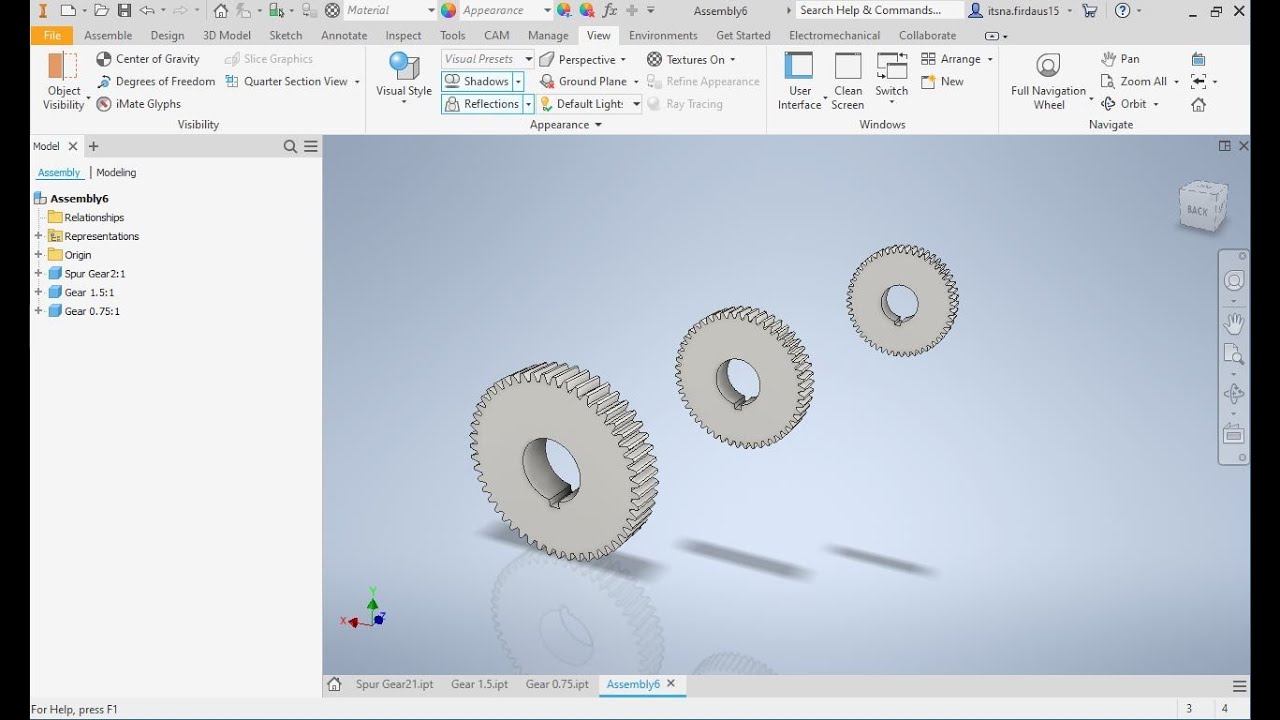1280x720 pixels.
Task: Switch to the 3D Model ribbon tab
Action: coord(227,35)
